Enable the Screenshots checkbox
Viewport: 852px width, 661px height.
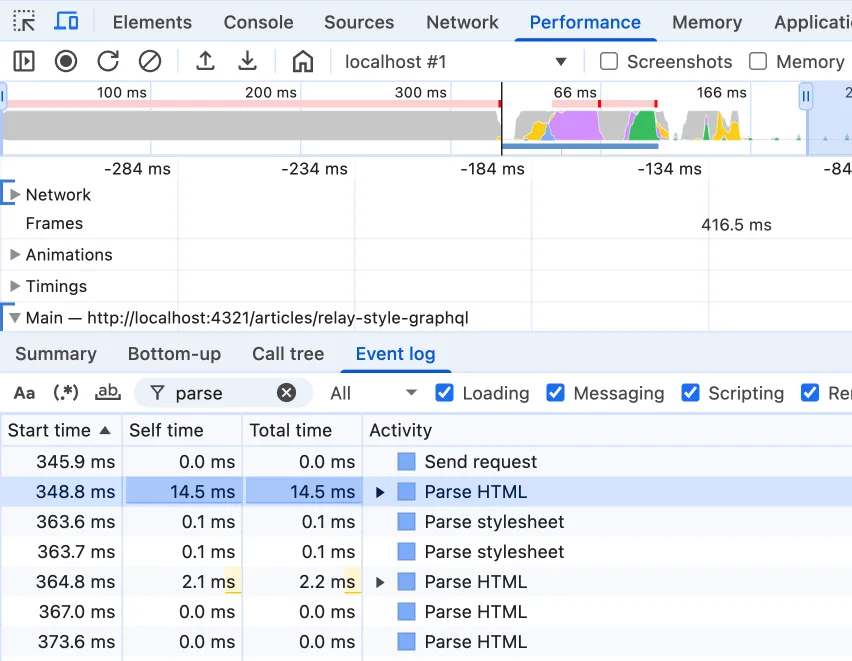608,61
